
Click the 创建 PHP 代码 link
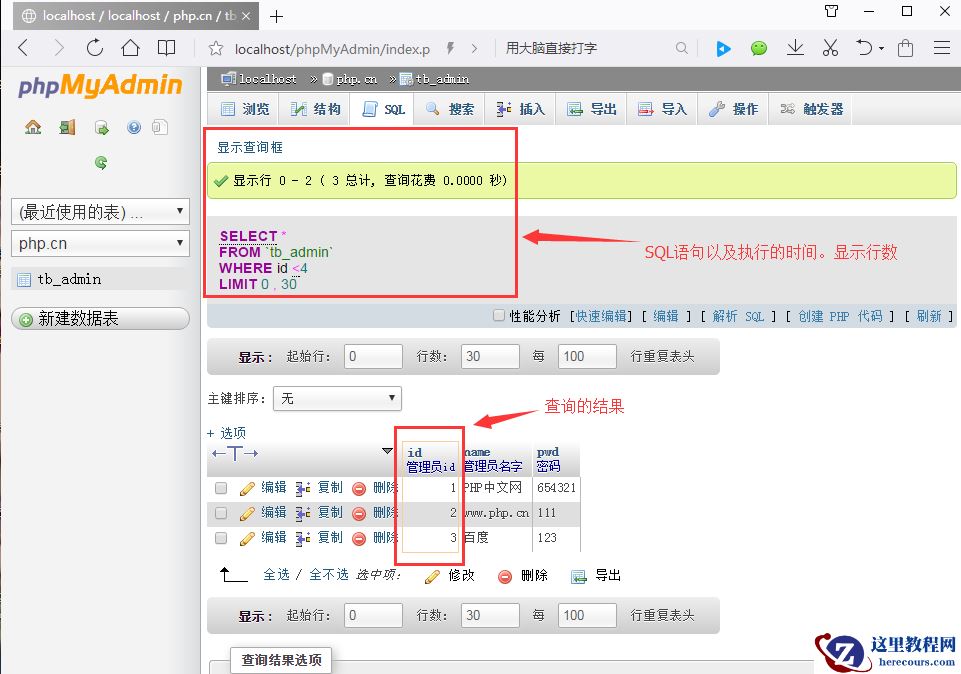click(840, 316)
